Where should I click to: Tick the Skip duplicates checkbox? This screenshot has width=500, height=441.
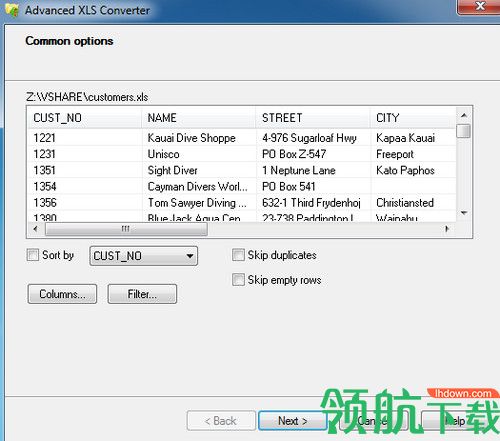pos(238,255)
